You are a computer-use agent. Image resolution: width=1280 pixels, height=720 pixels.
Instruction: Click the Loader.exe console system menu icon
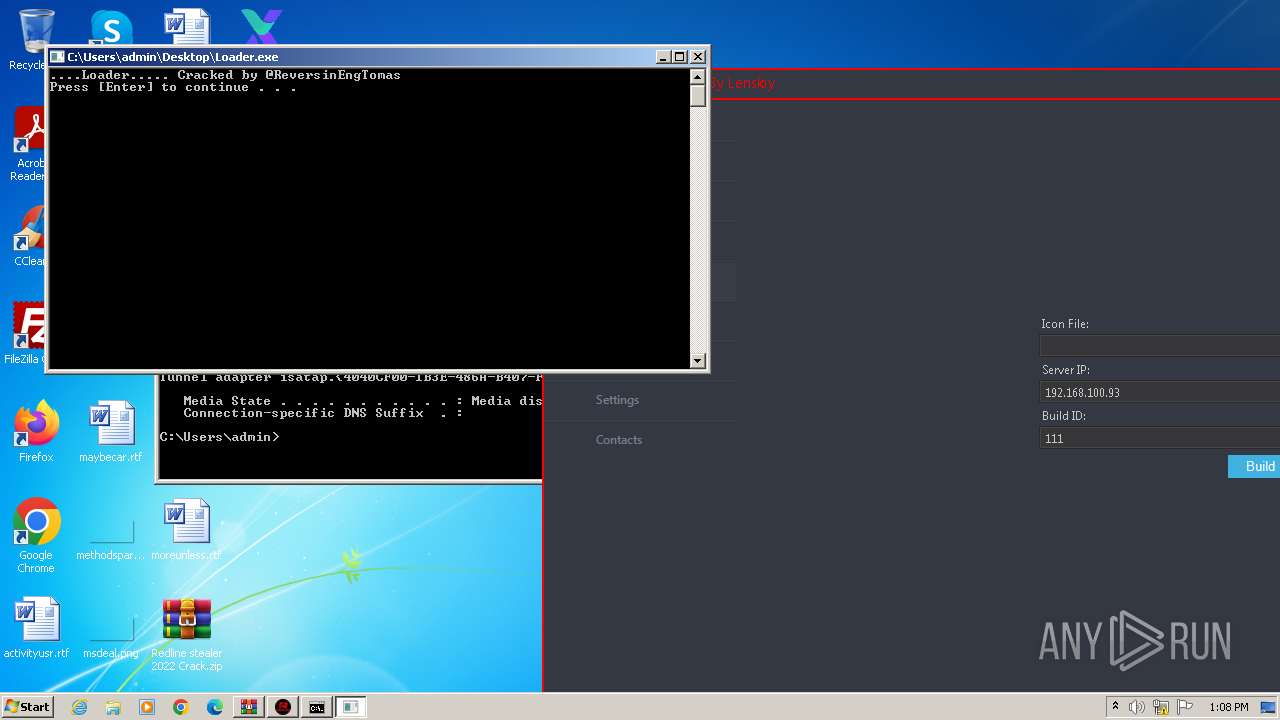[x=58, y=57]
